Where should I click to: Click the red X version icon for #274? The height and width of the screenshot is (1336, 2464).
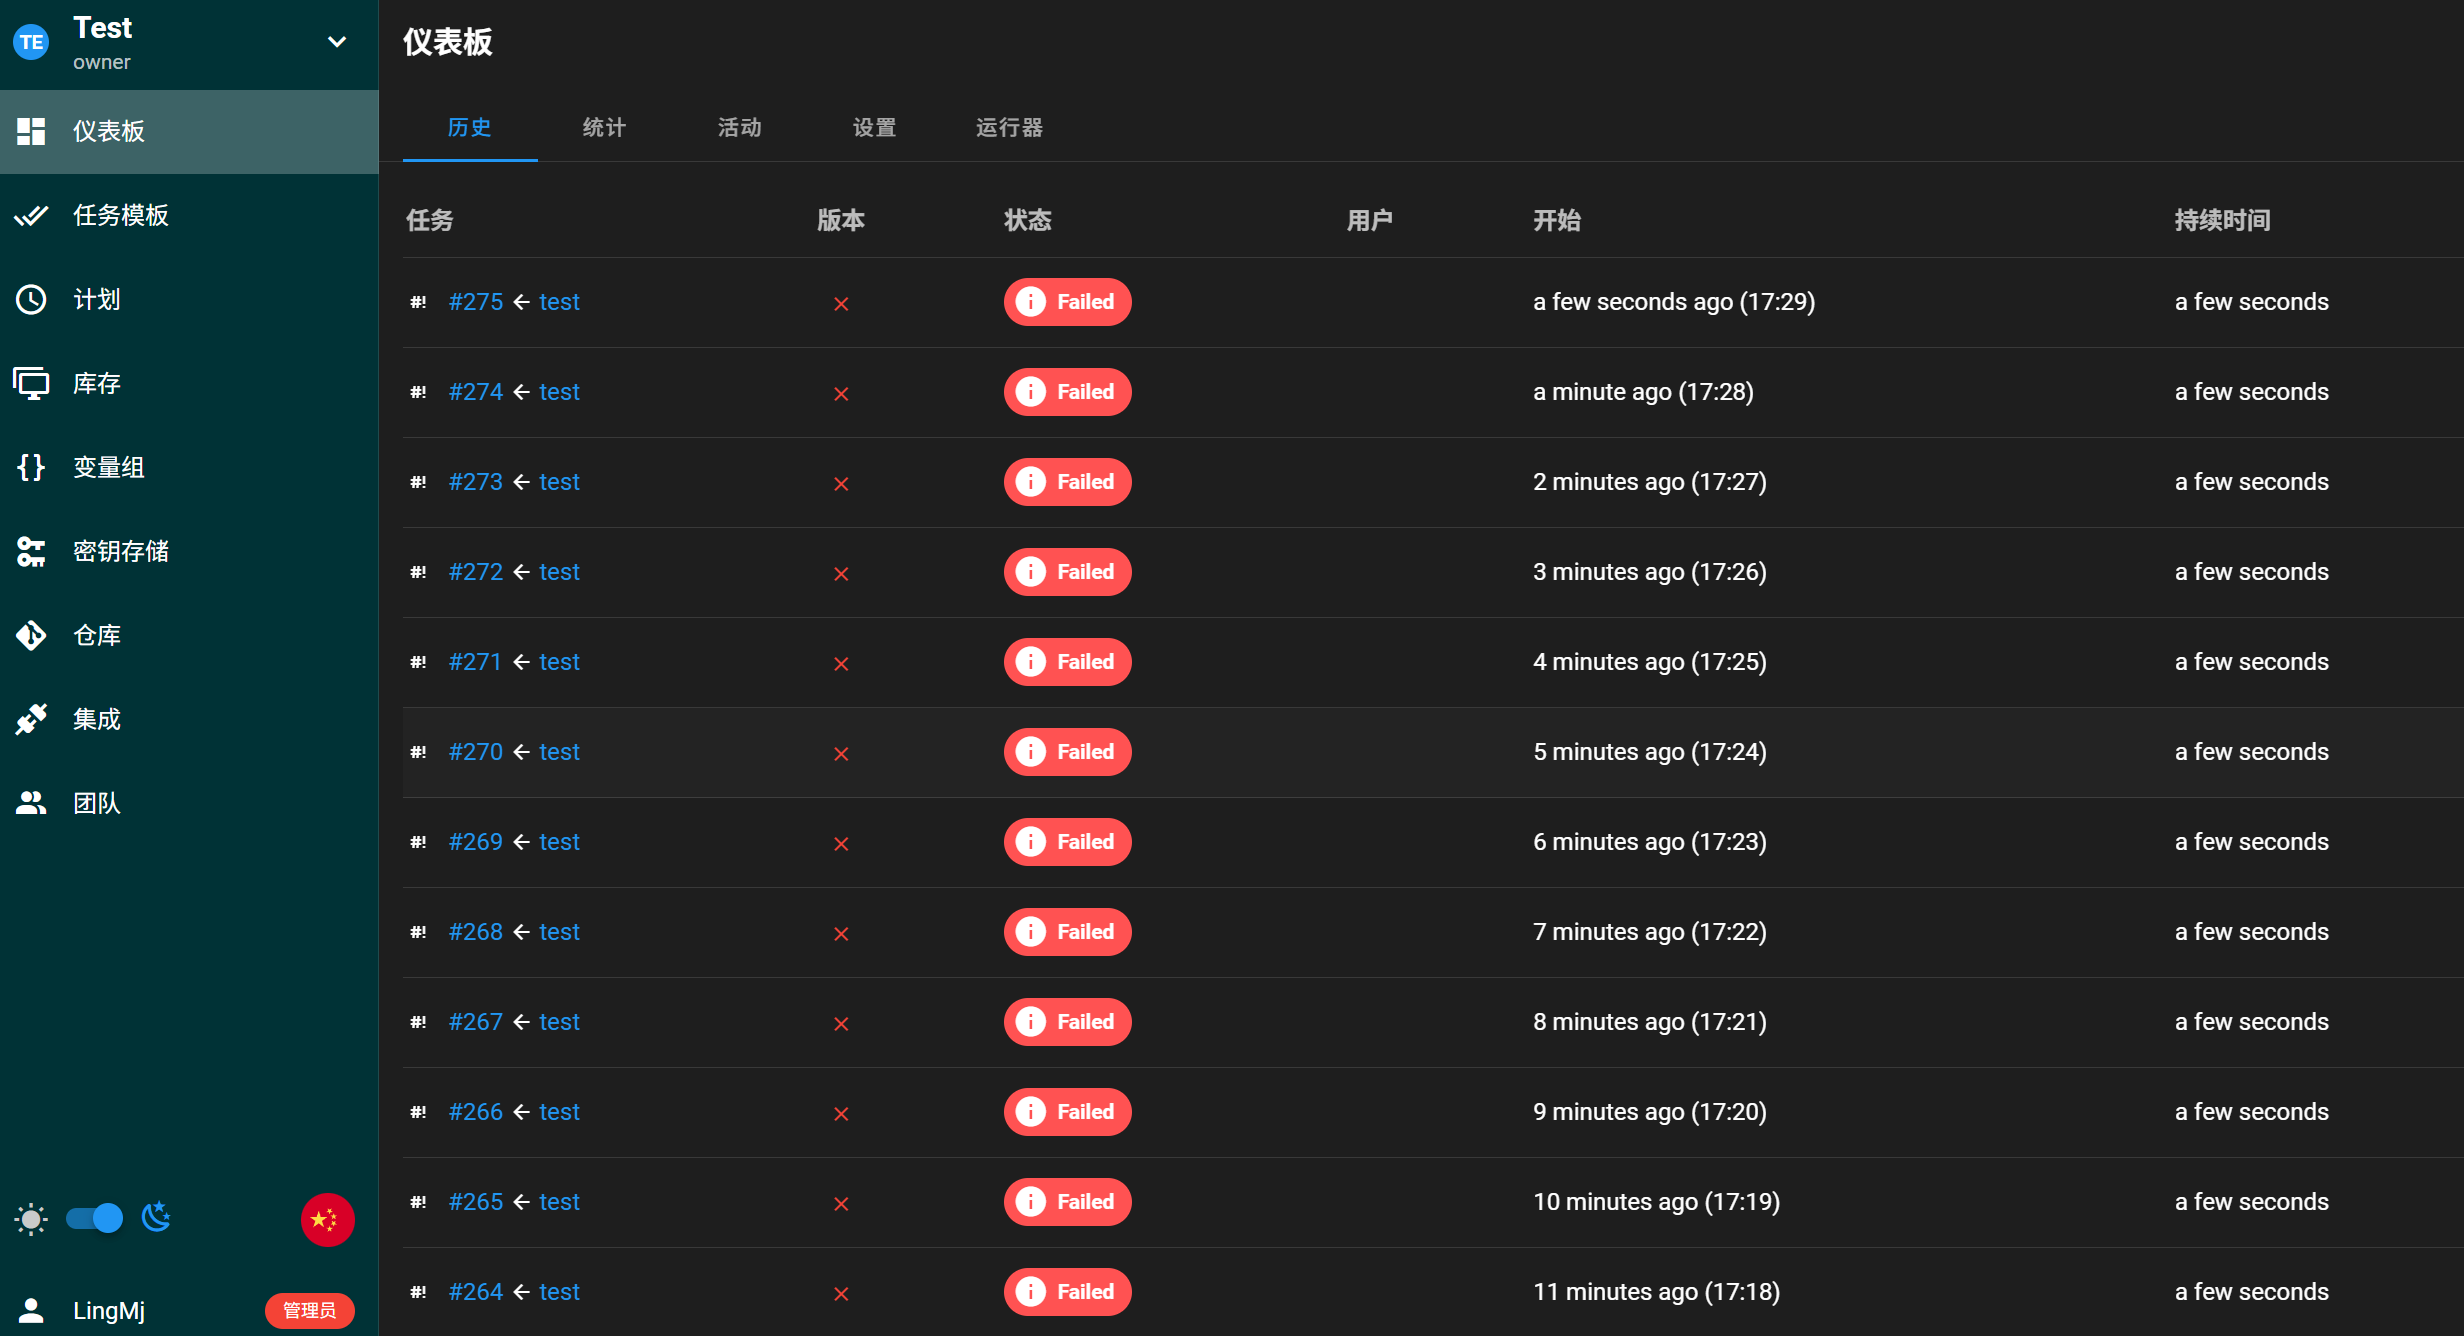tap(841, 394)
